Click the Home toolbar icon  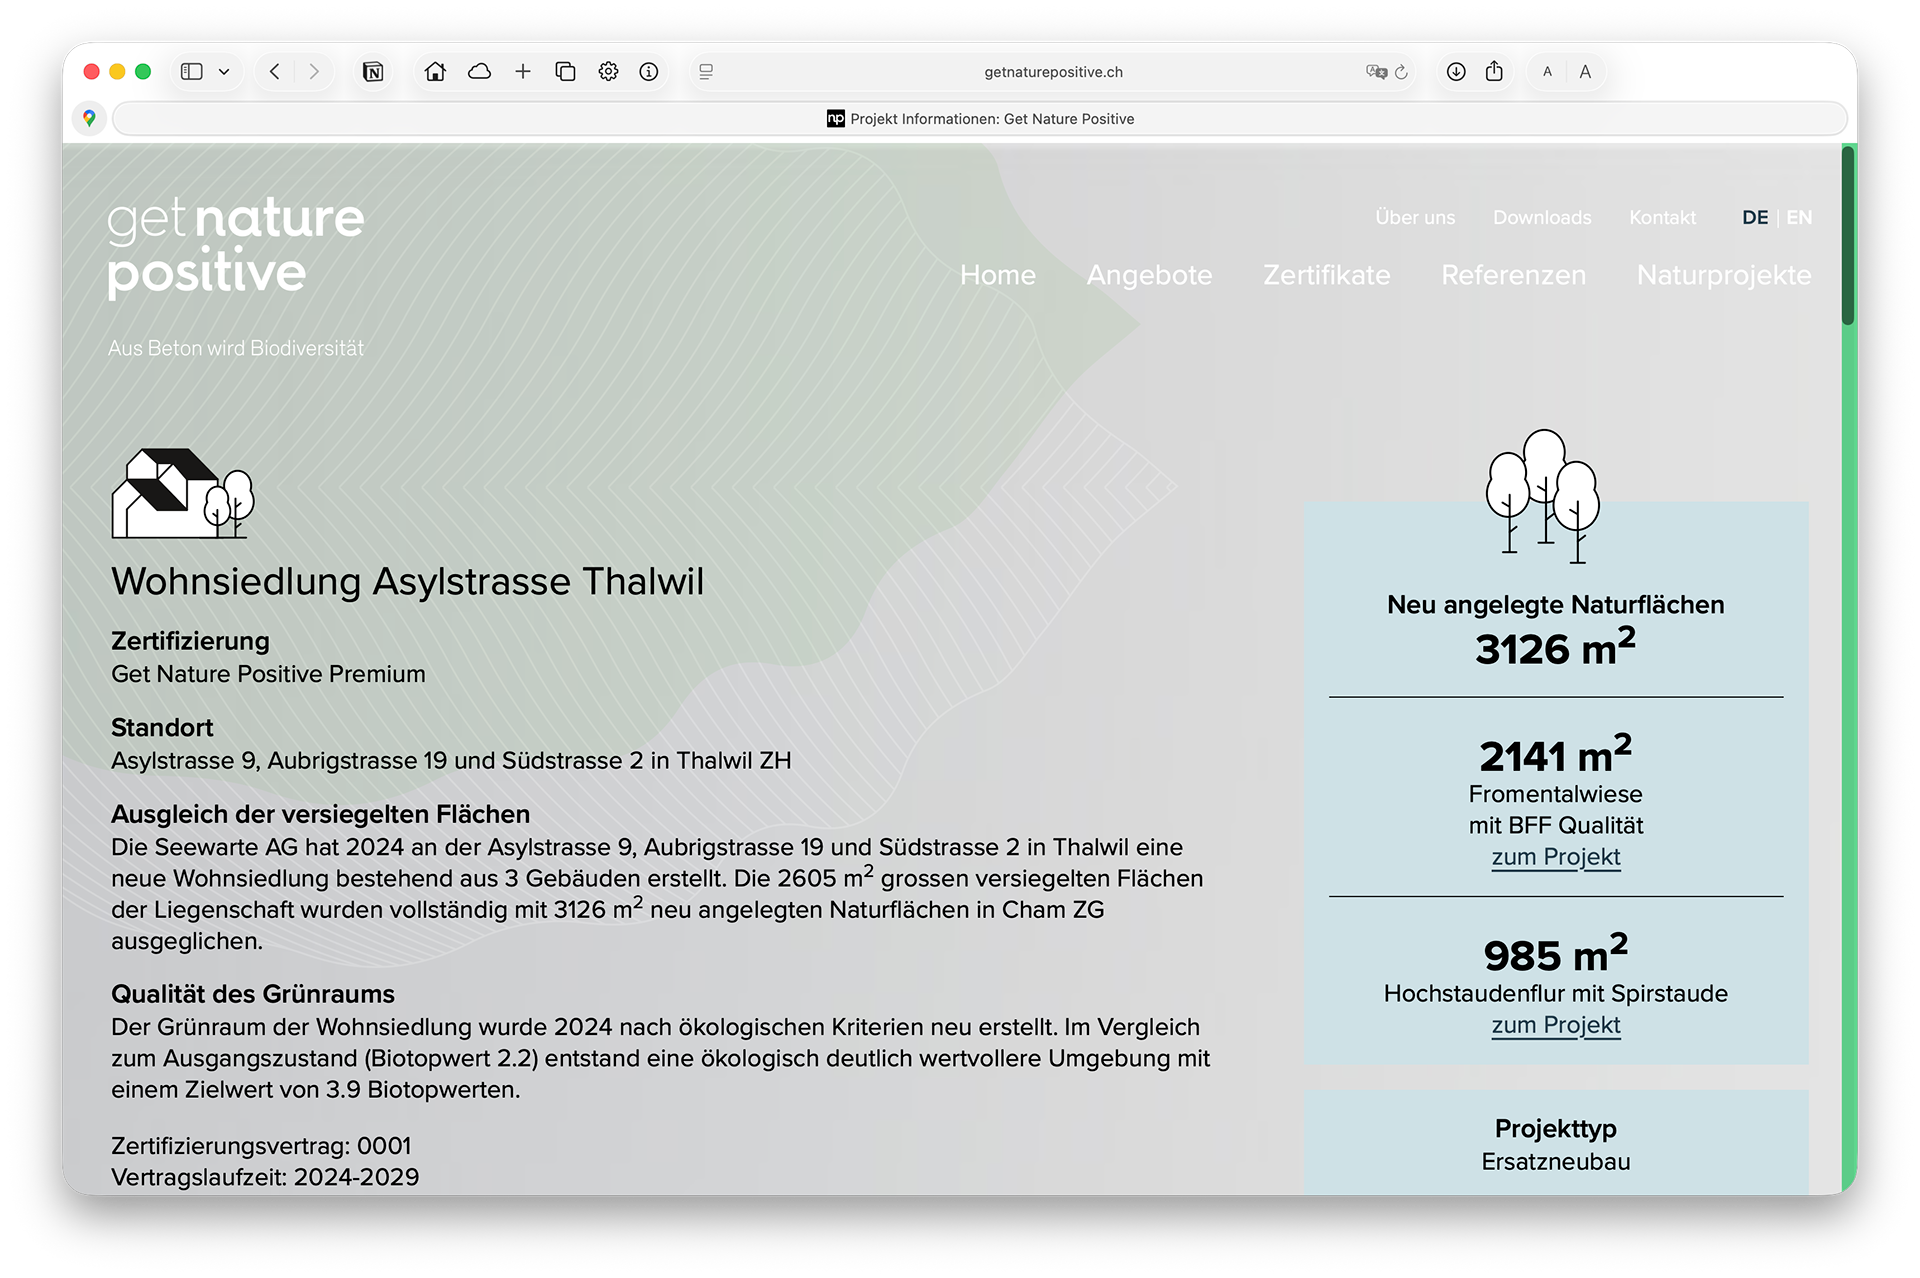point(435,71)
